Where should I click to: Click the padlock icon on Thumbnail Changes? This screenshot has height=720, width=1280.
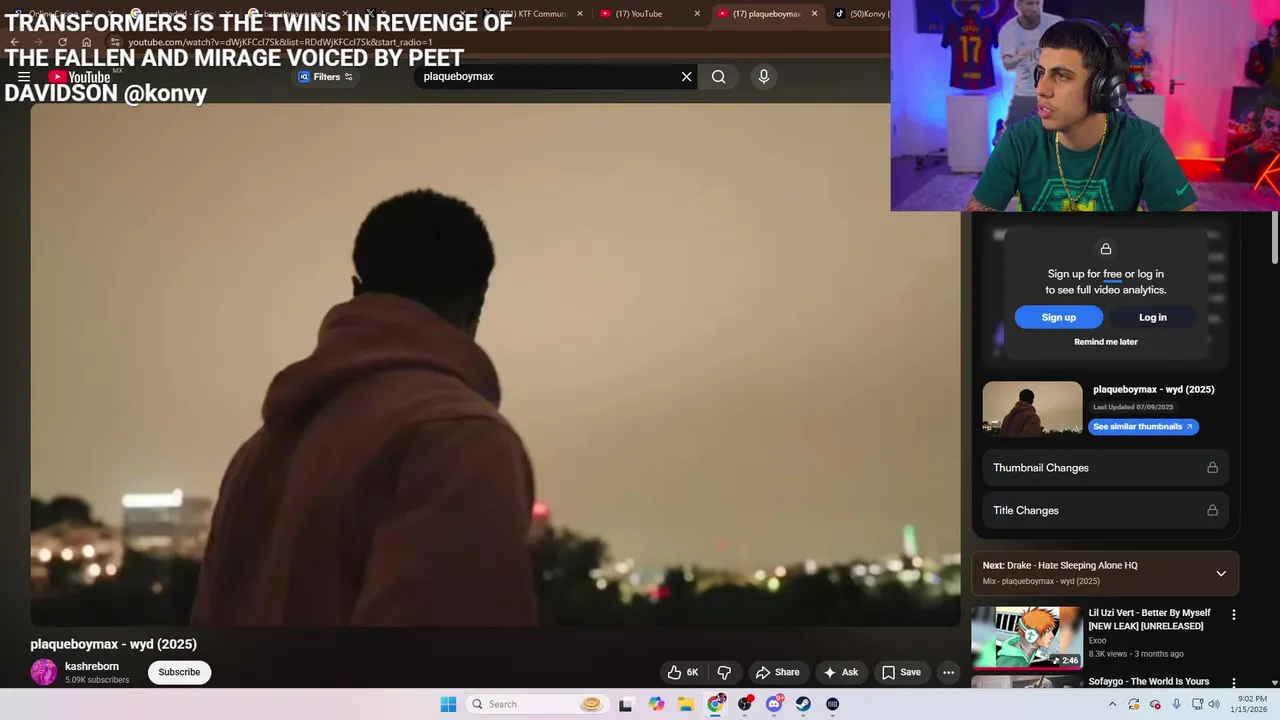(1212, 468)
